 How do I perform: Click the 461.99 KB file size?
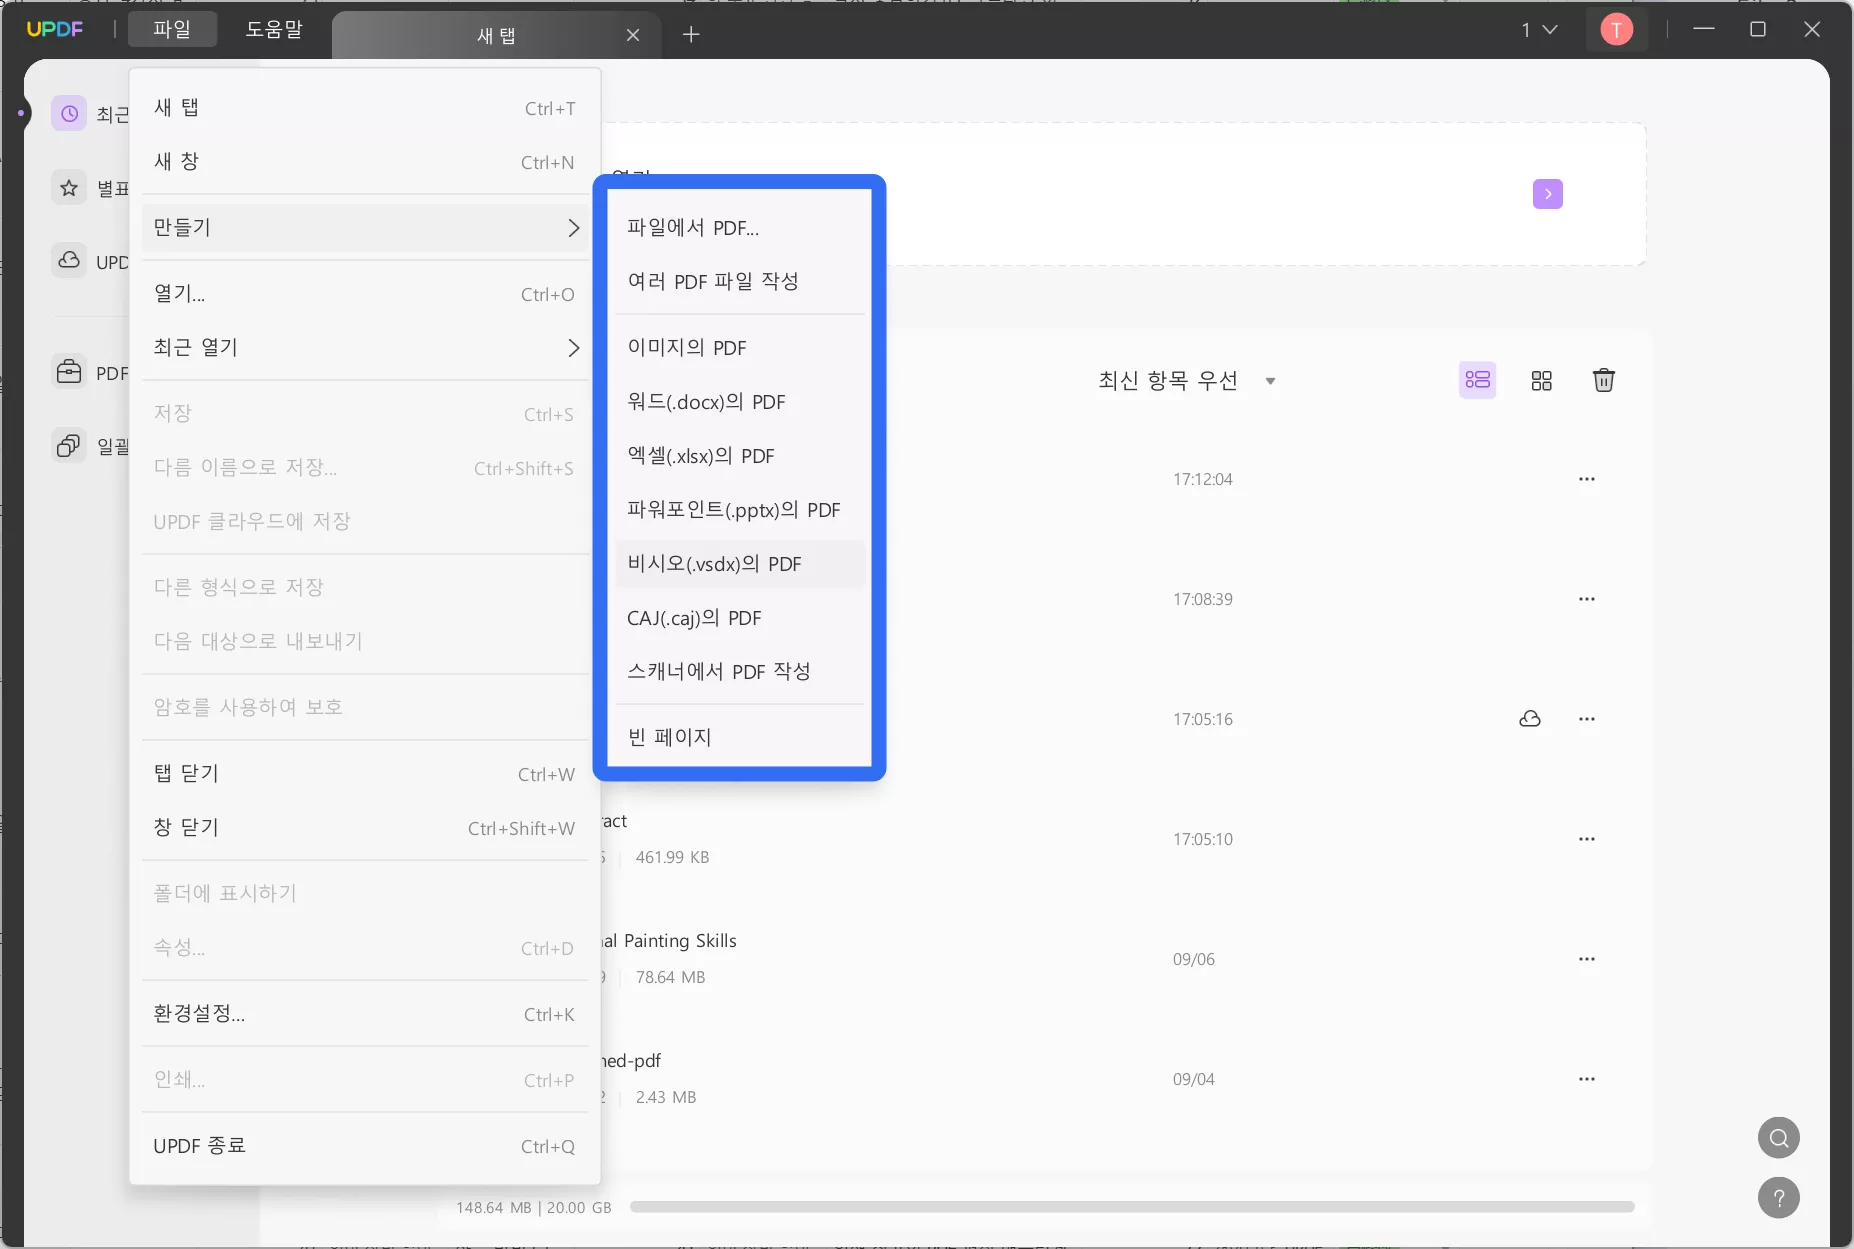click(672, 857)
